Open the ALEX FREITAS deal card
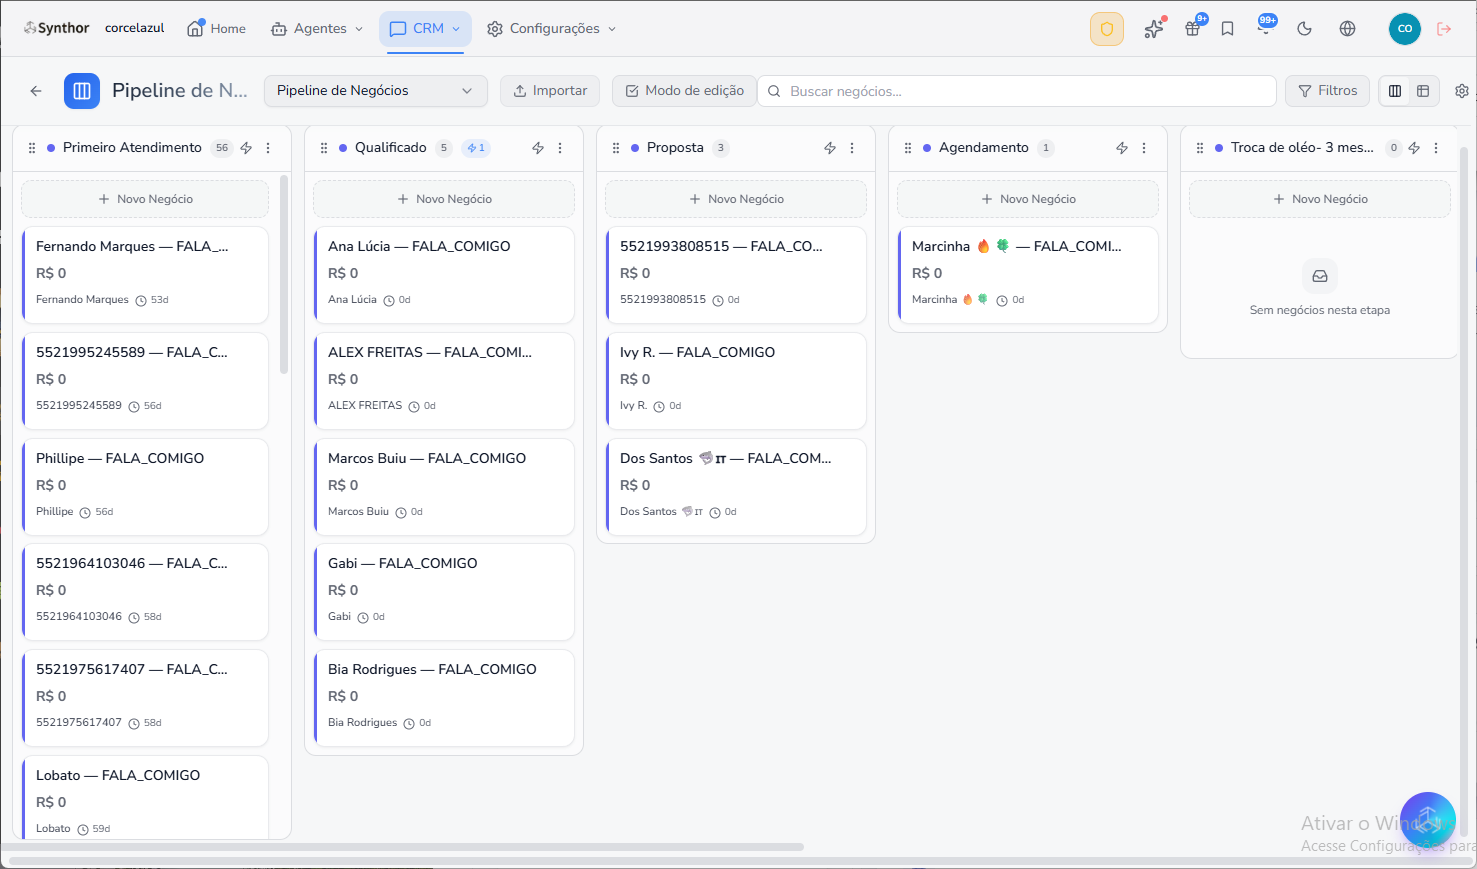This screenshot has height=869, width=1477. 444,381
